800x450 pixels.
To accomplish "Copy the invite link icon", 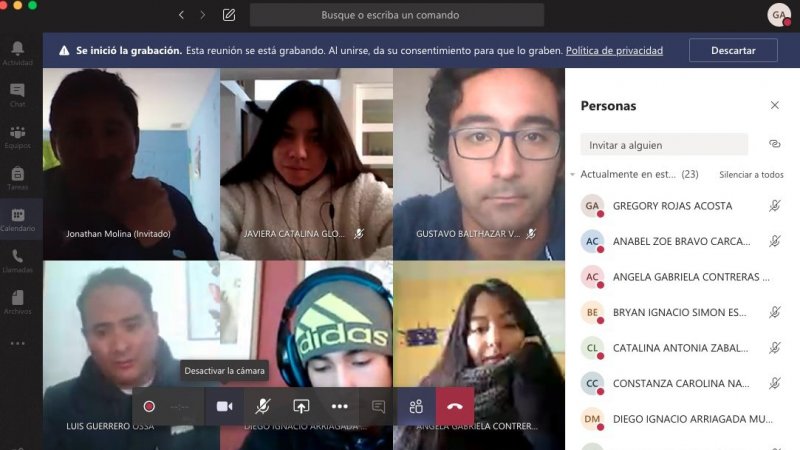I will [774, 144].
